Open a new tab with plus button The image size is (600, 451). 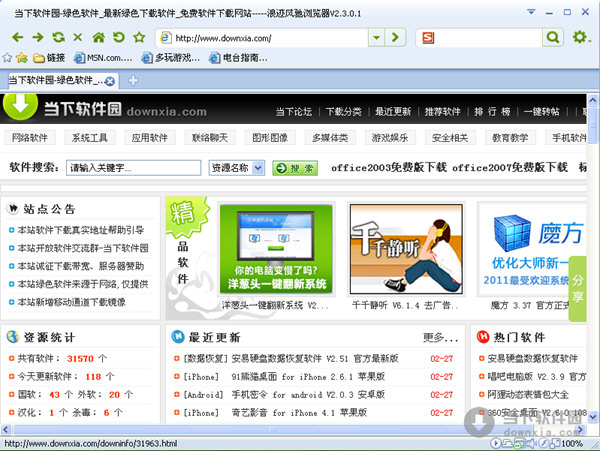tap(133, 81)
